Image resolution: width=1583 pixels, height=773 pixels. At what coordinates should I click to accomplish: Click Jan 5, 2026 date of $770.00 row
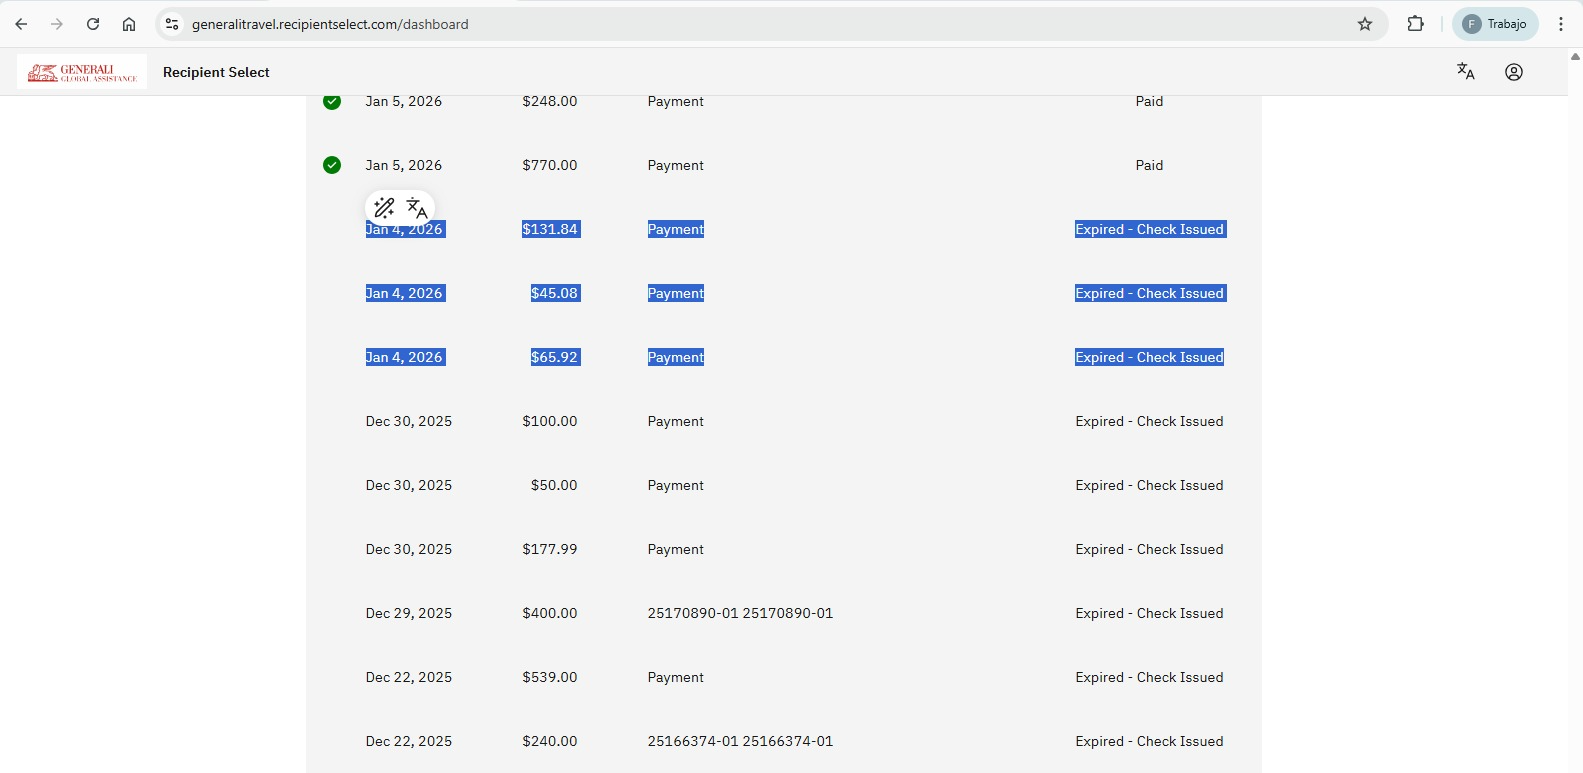[x=404, y=165]
